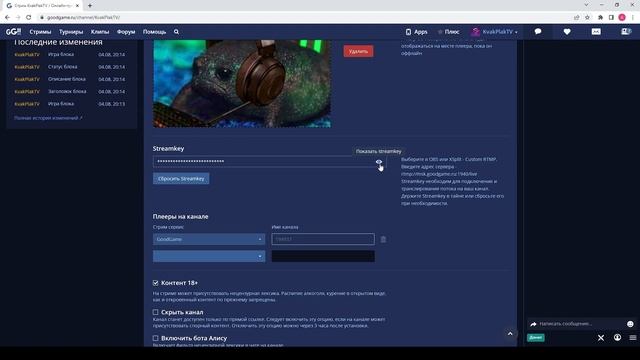The width and height of the screenshot is (640, 360).
Task: Click the GG GoodGame logo
Action: (13, 32)
